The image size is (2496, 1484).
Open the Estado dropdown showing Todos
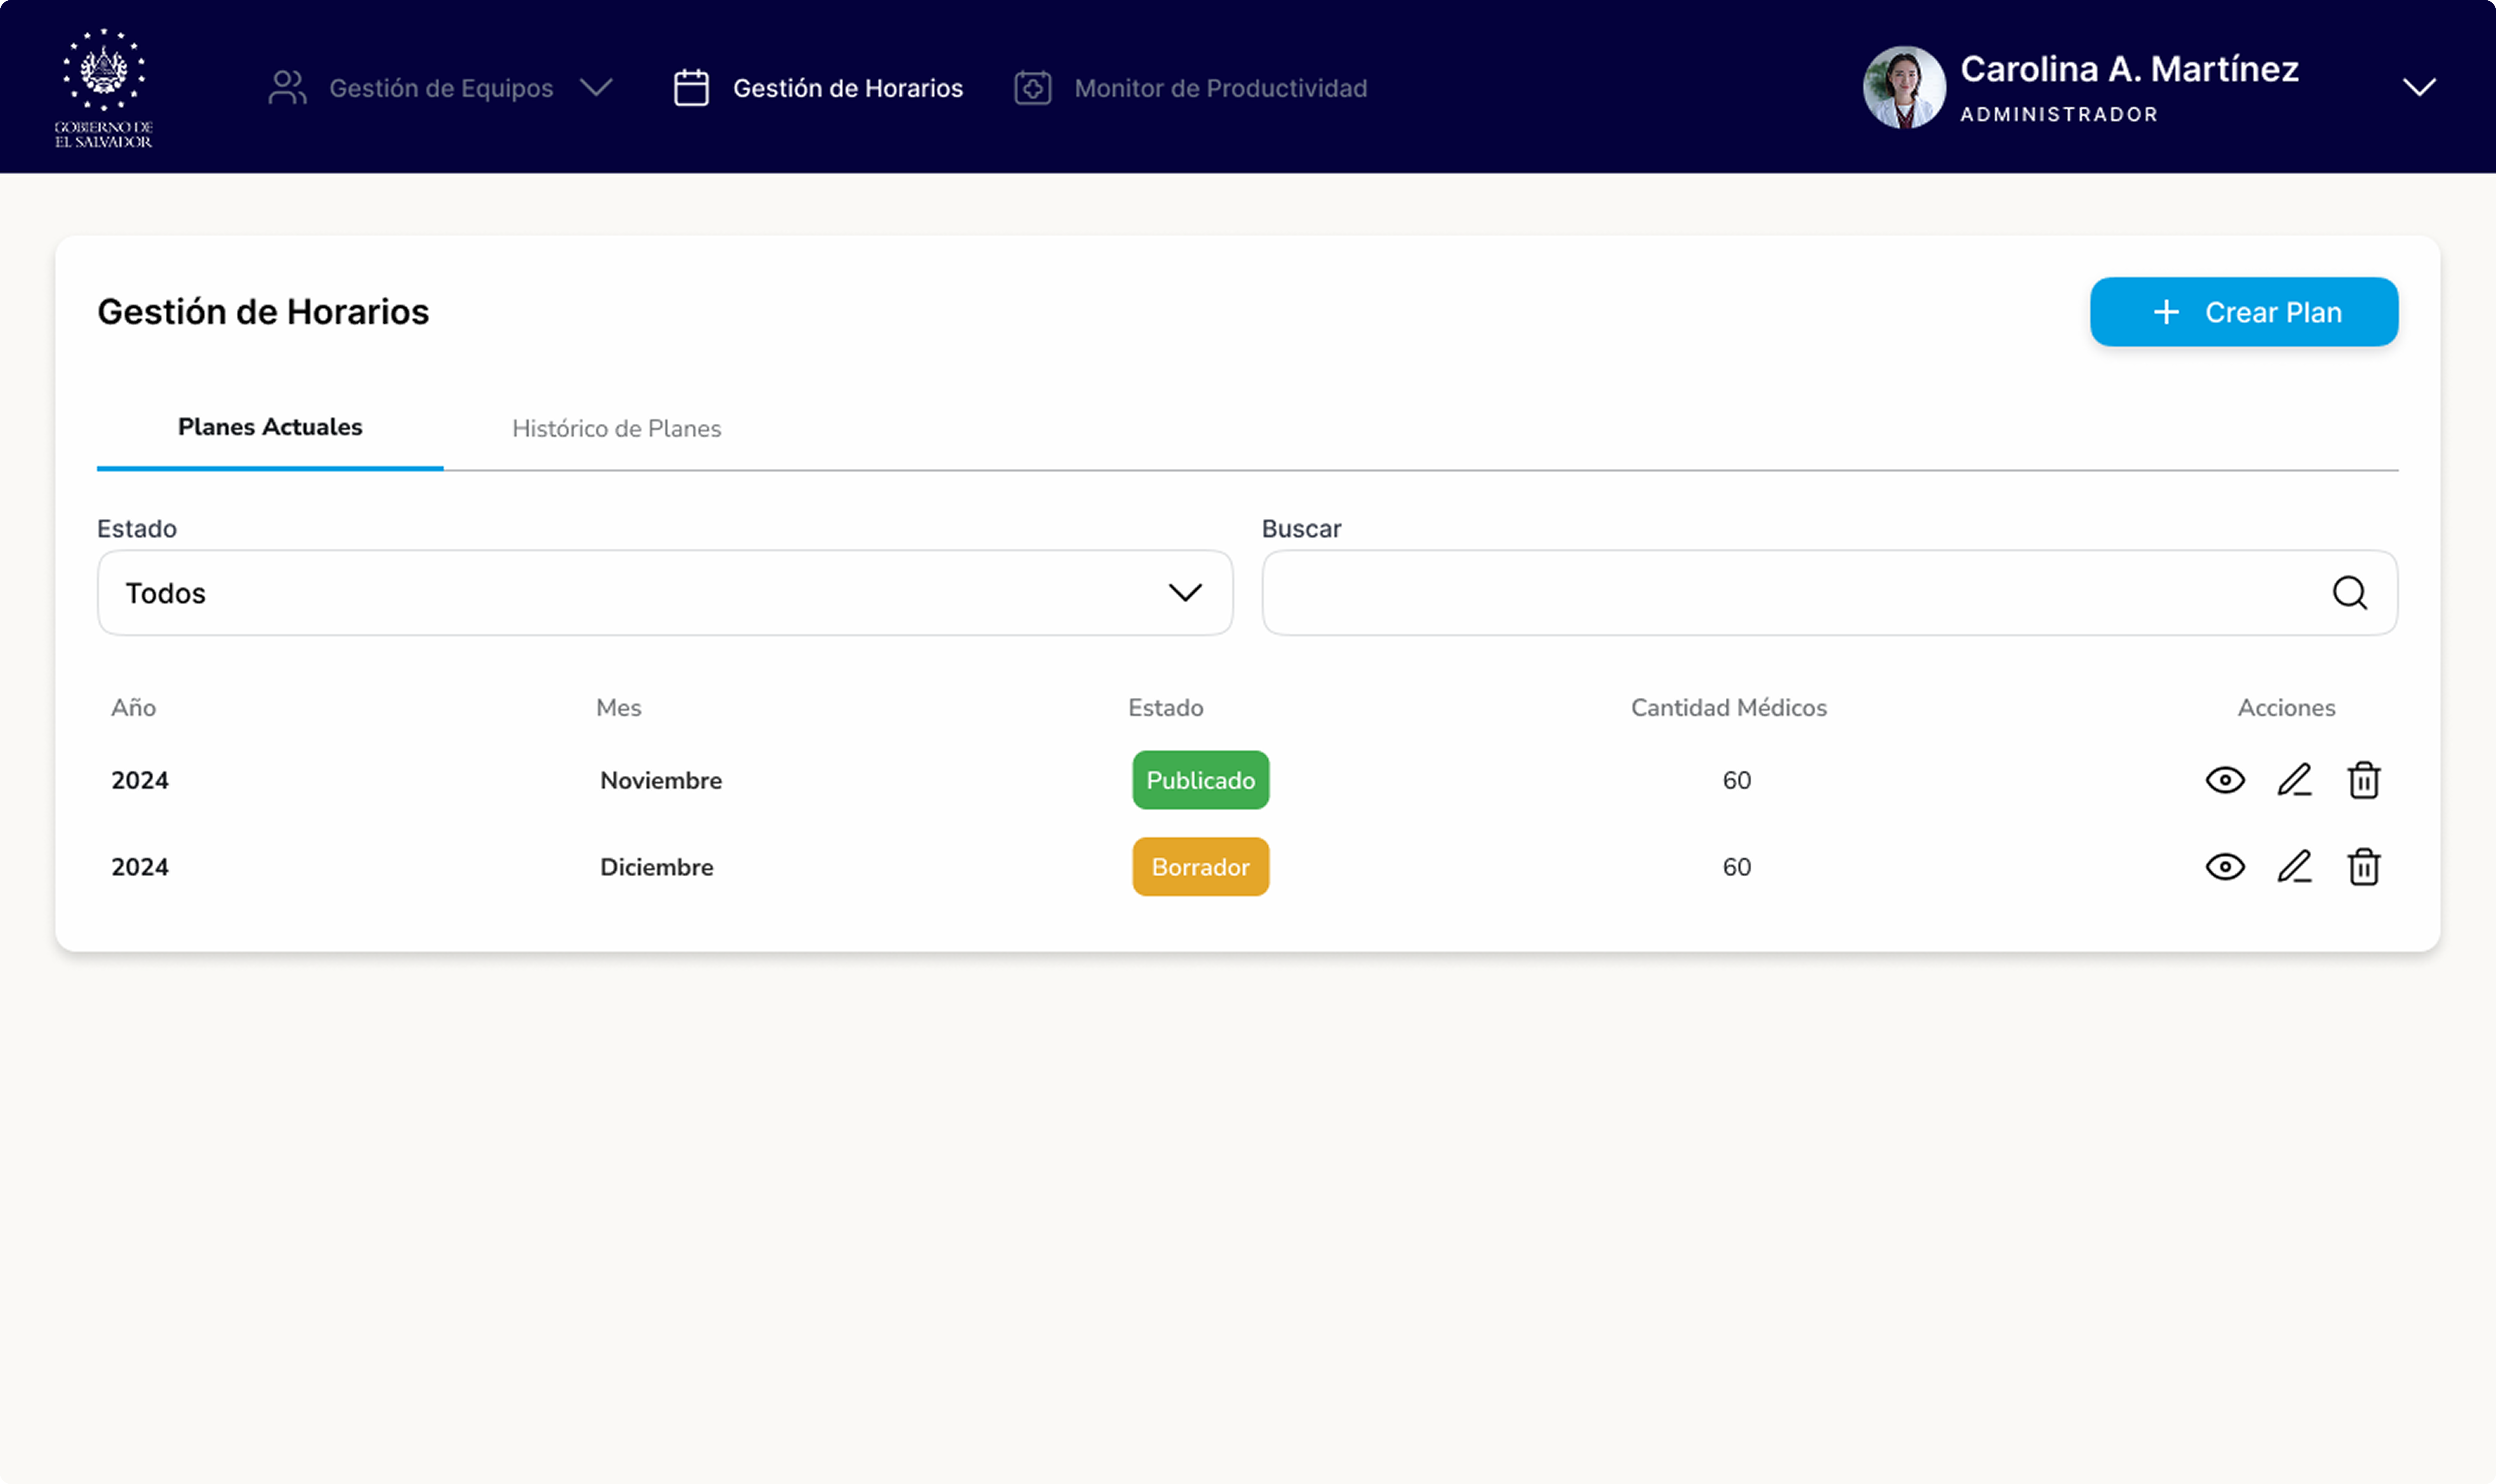[x=665, y=592]
